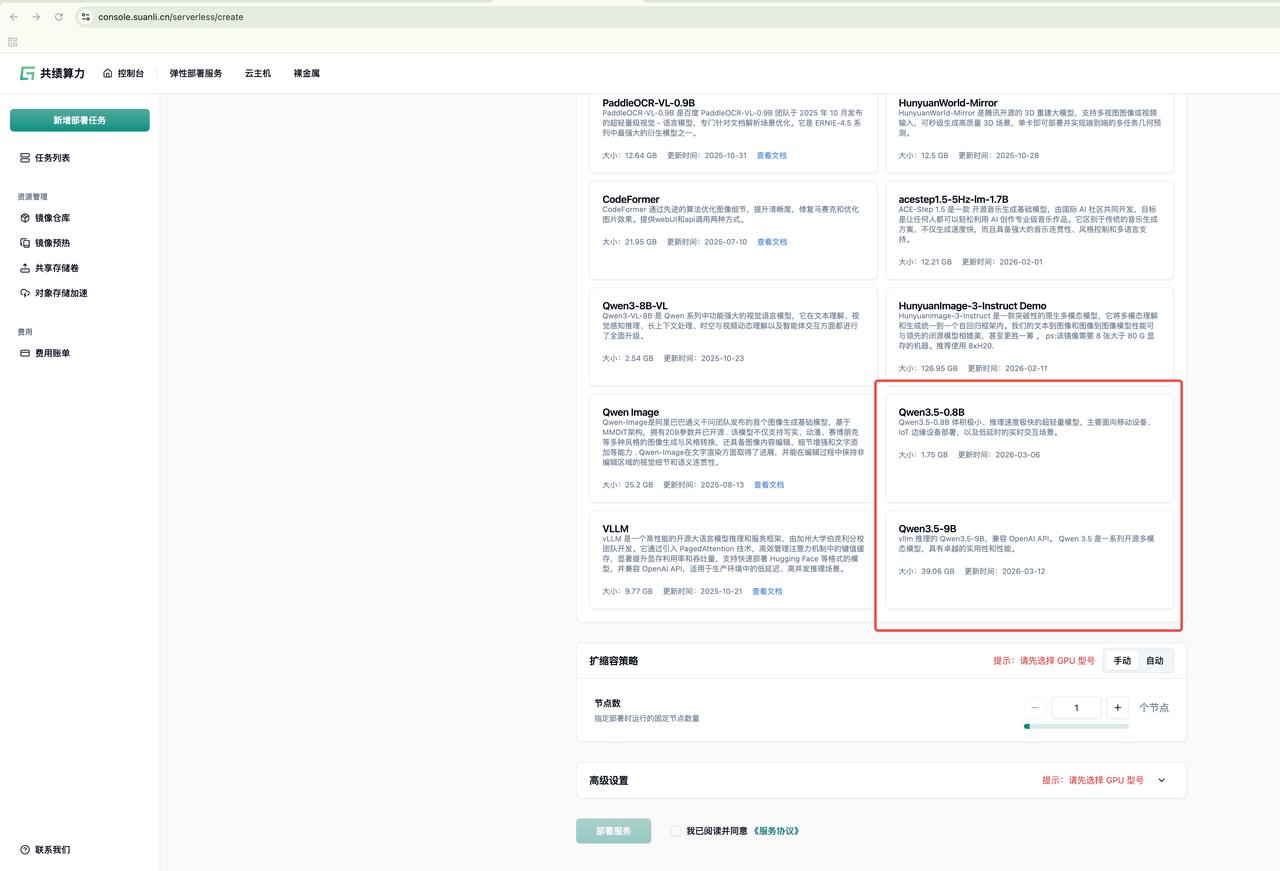The image size is (1280, 871).
Task: Click the 扩缩容策略 heading
Action: (x=614, y=661)
